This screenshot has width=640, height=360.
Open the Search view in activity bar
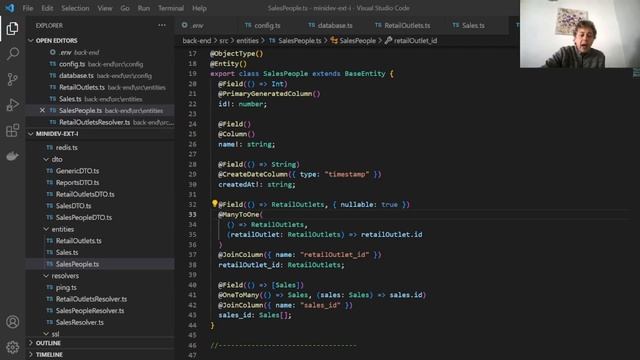click(x=12, y=53)
